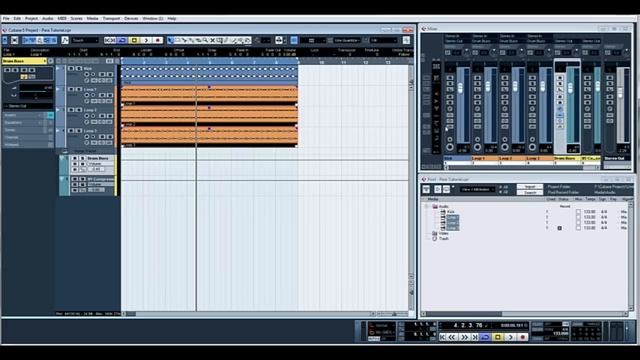Viewport: 640px width, 360px height.
Task: Open the MIDI menu
Action: [x=62, y=18]
